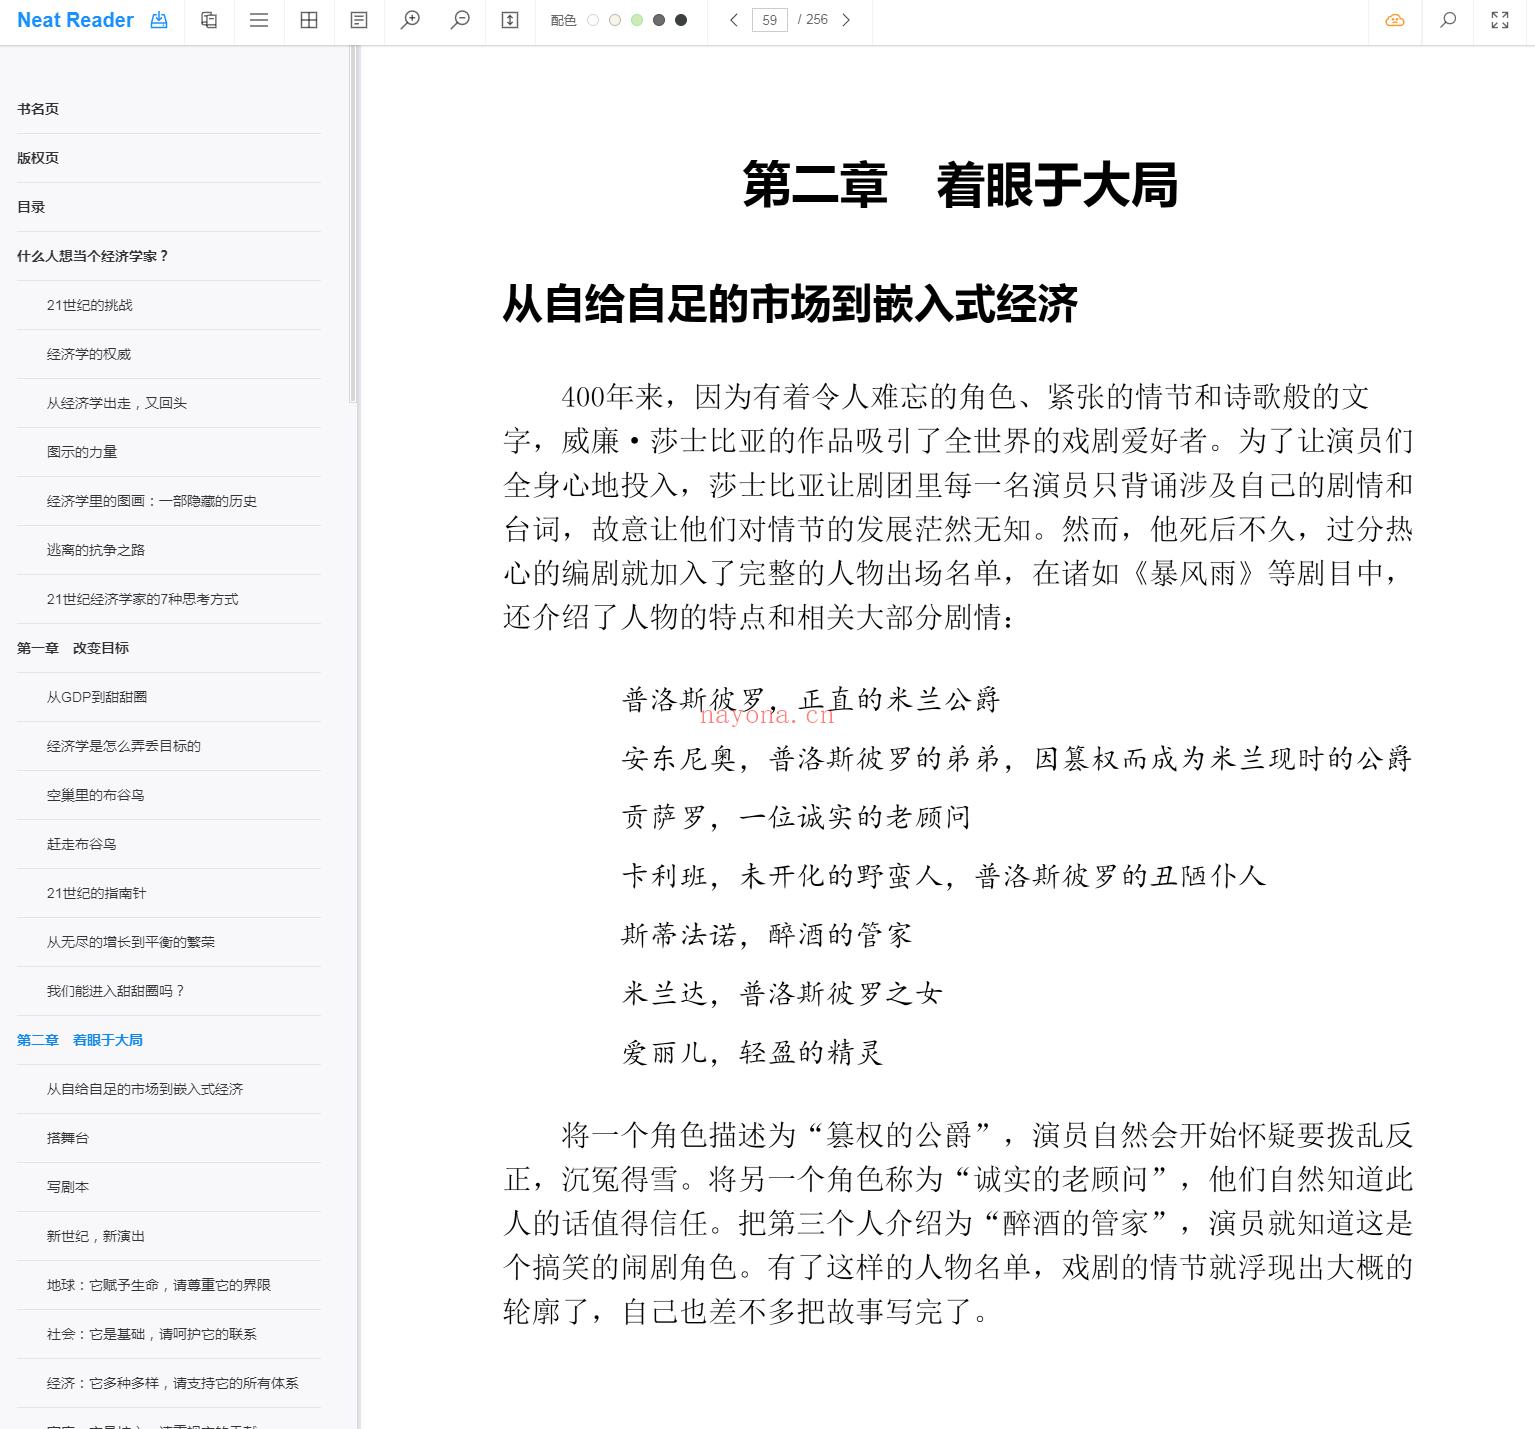Open 从自给自足的市场到嵌入式经济 sidebar entry
Viewport: 1535px width, 1429px height.
144,1089
